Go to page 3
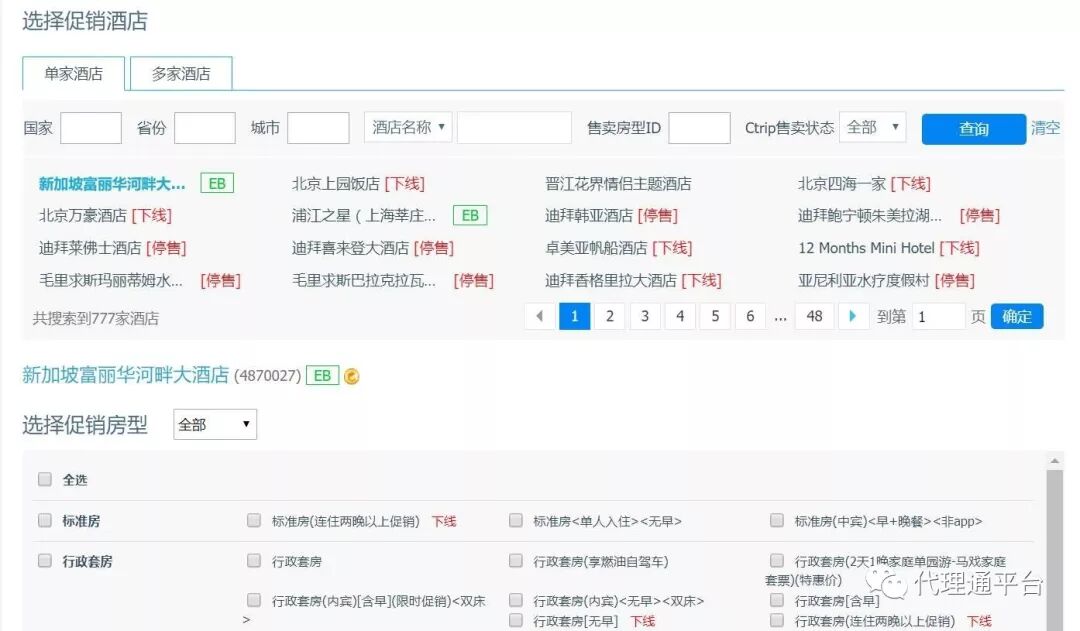 click(645, 316)
